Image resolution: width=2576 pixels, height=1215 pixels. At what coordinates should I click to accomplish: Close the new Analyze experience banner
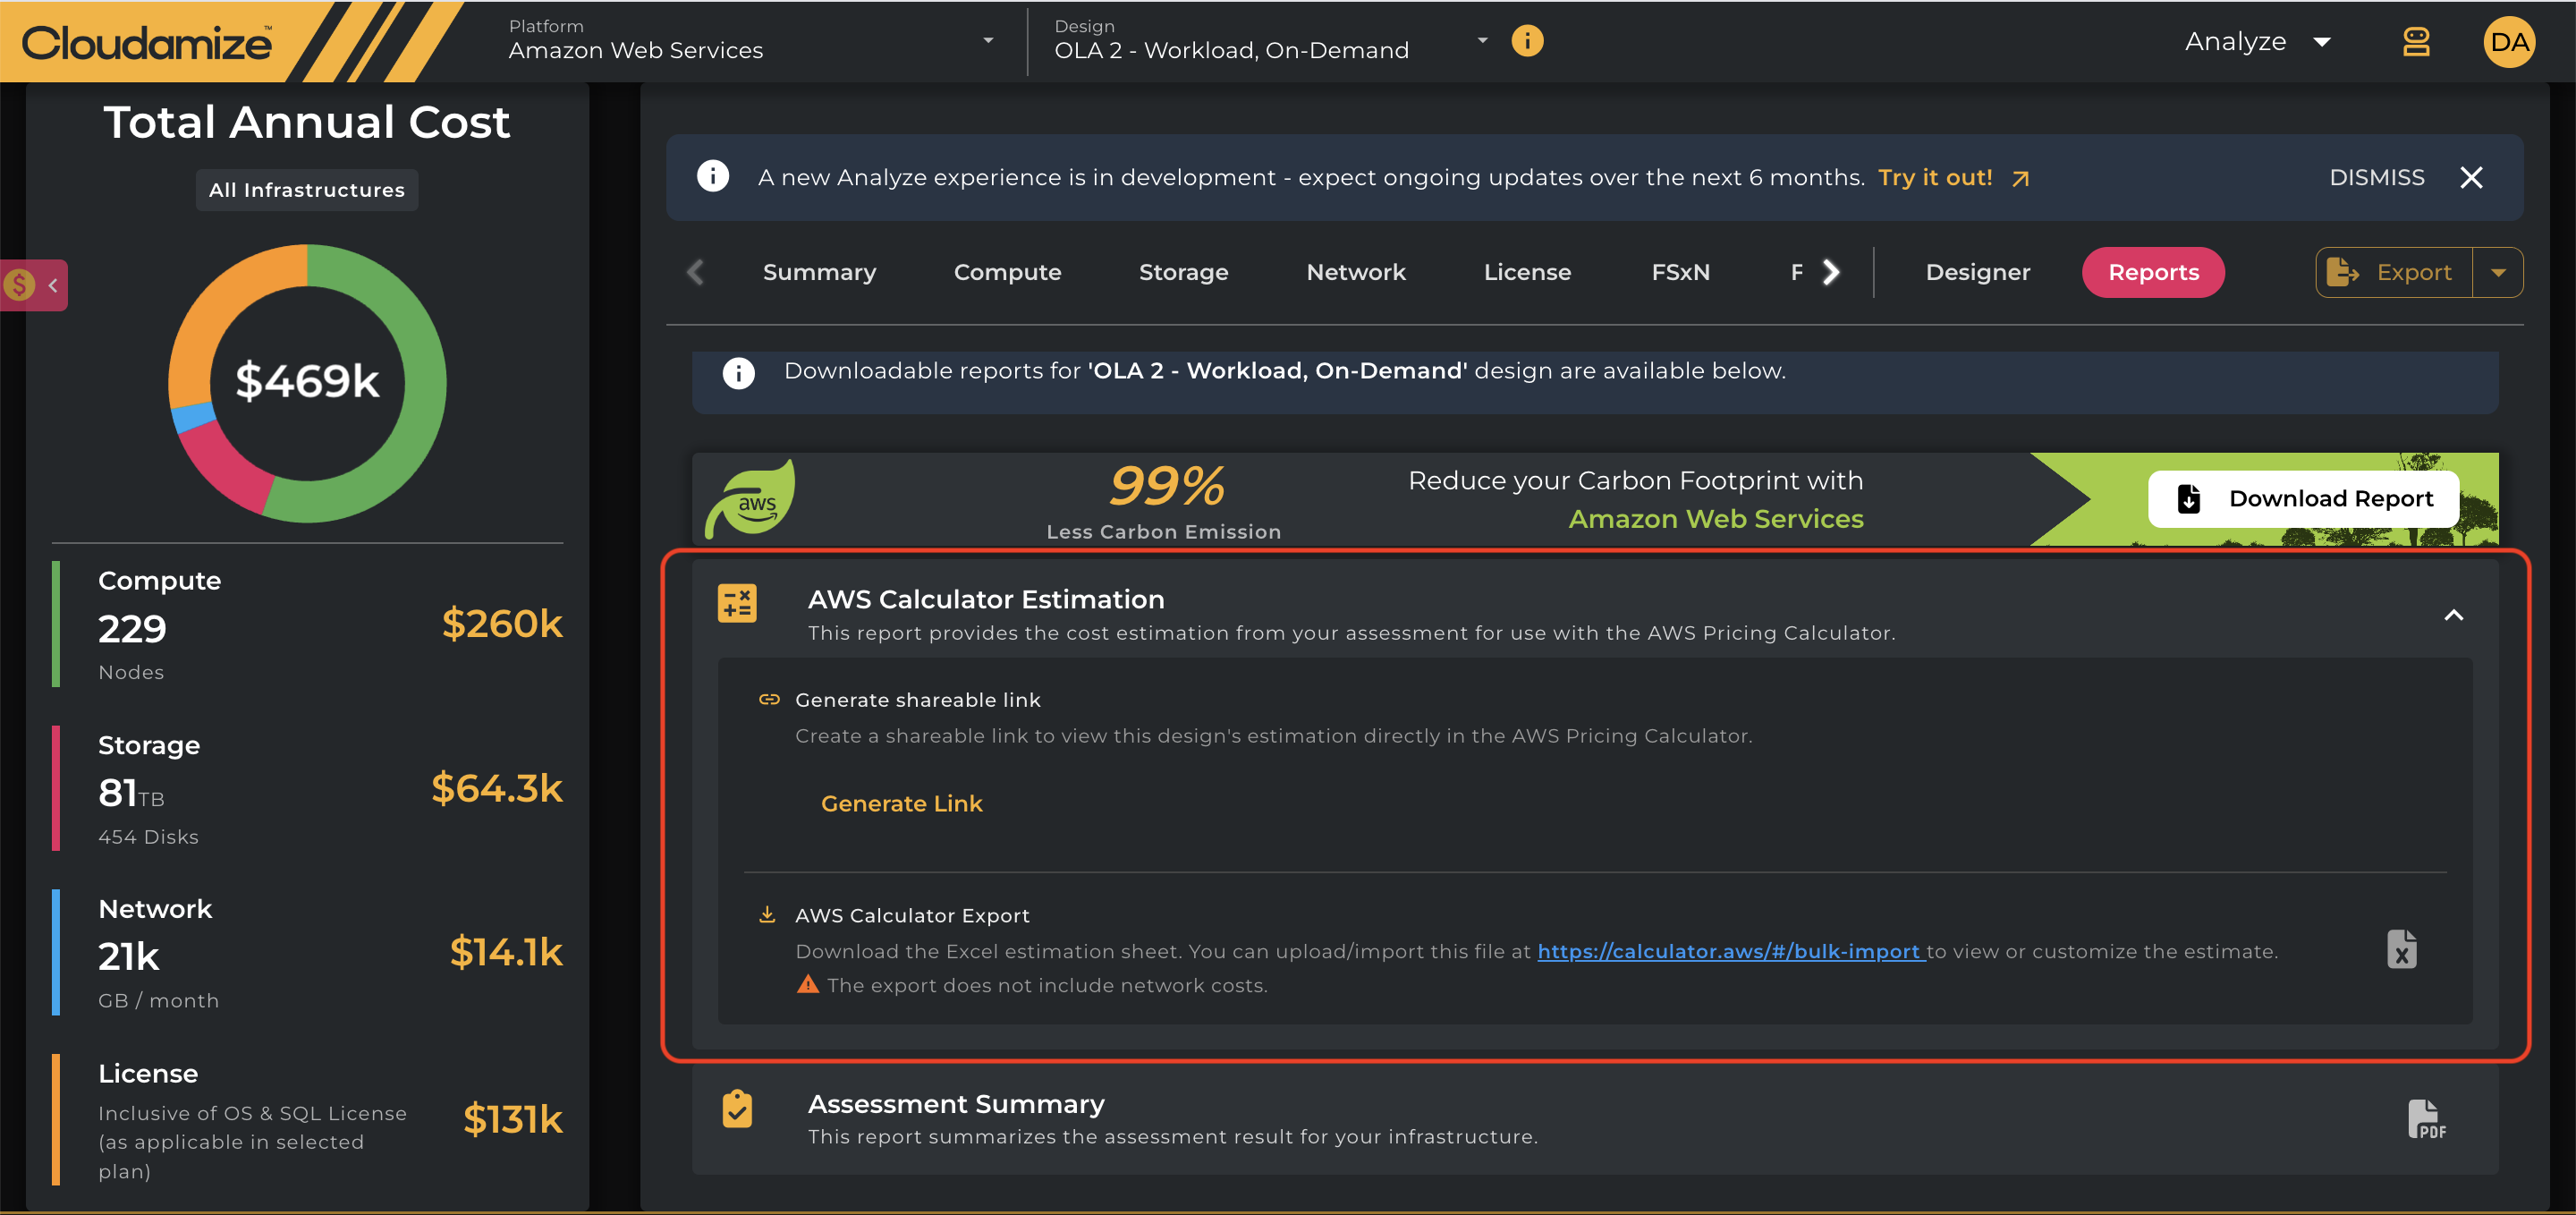pyautogui.click(x=2471, y=178)
